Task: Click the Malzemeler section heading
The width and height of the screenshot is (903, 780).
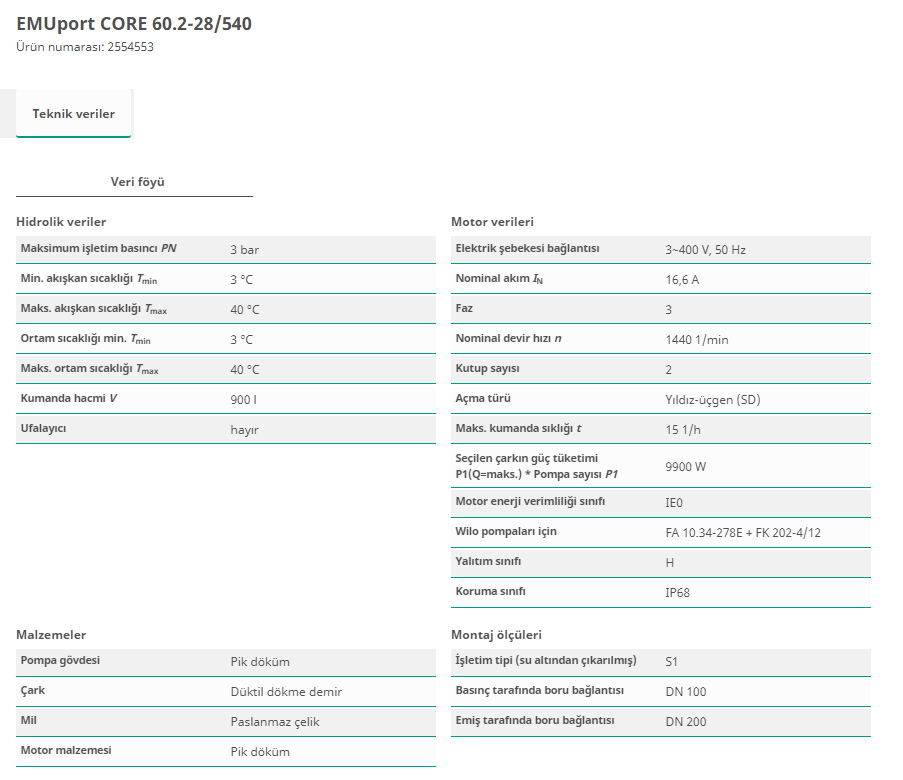Action: point(51,635)
